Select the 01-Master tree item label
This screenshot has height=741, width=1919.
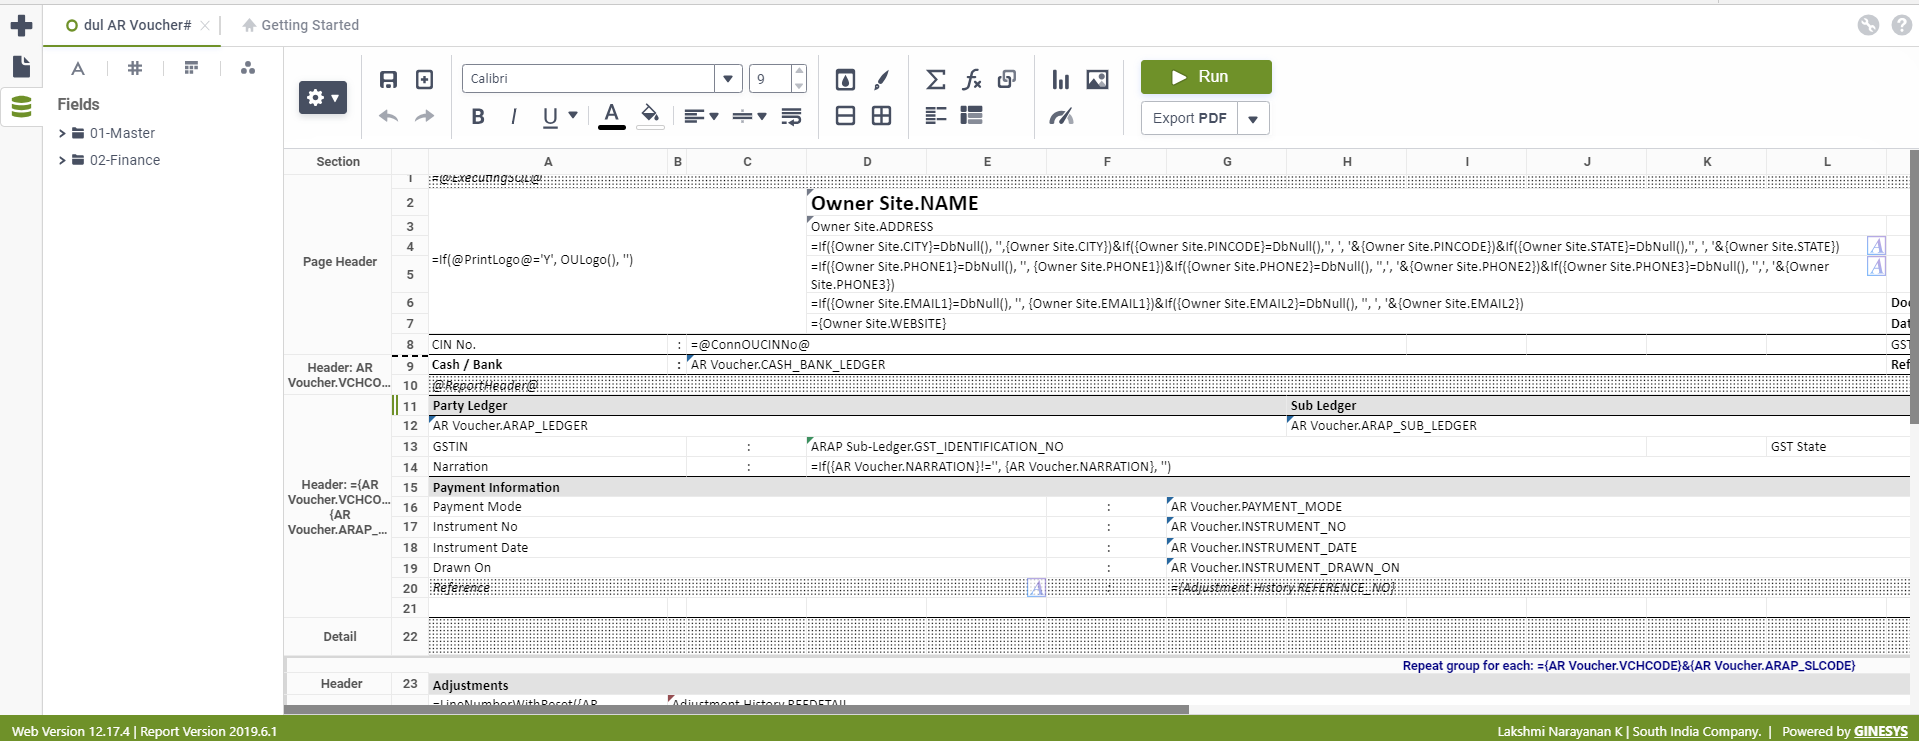[x=122, y=133]
